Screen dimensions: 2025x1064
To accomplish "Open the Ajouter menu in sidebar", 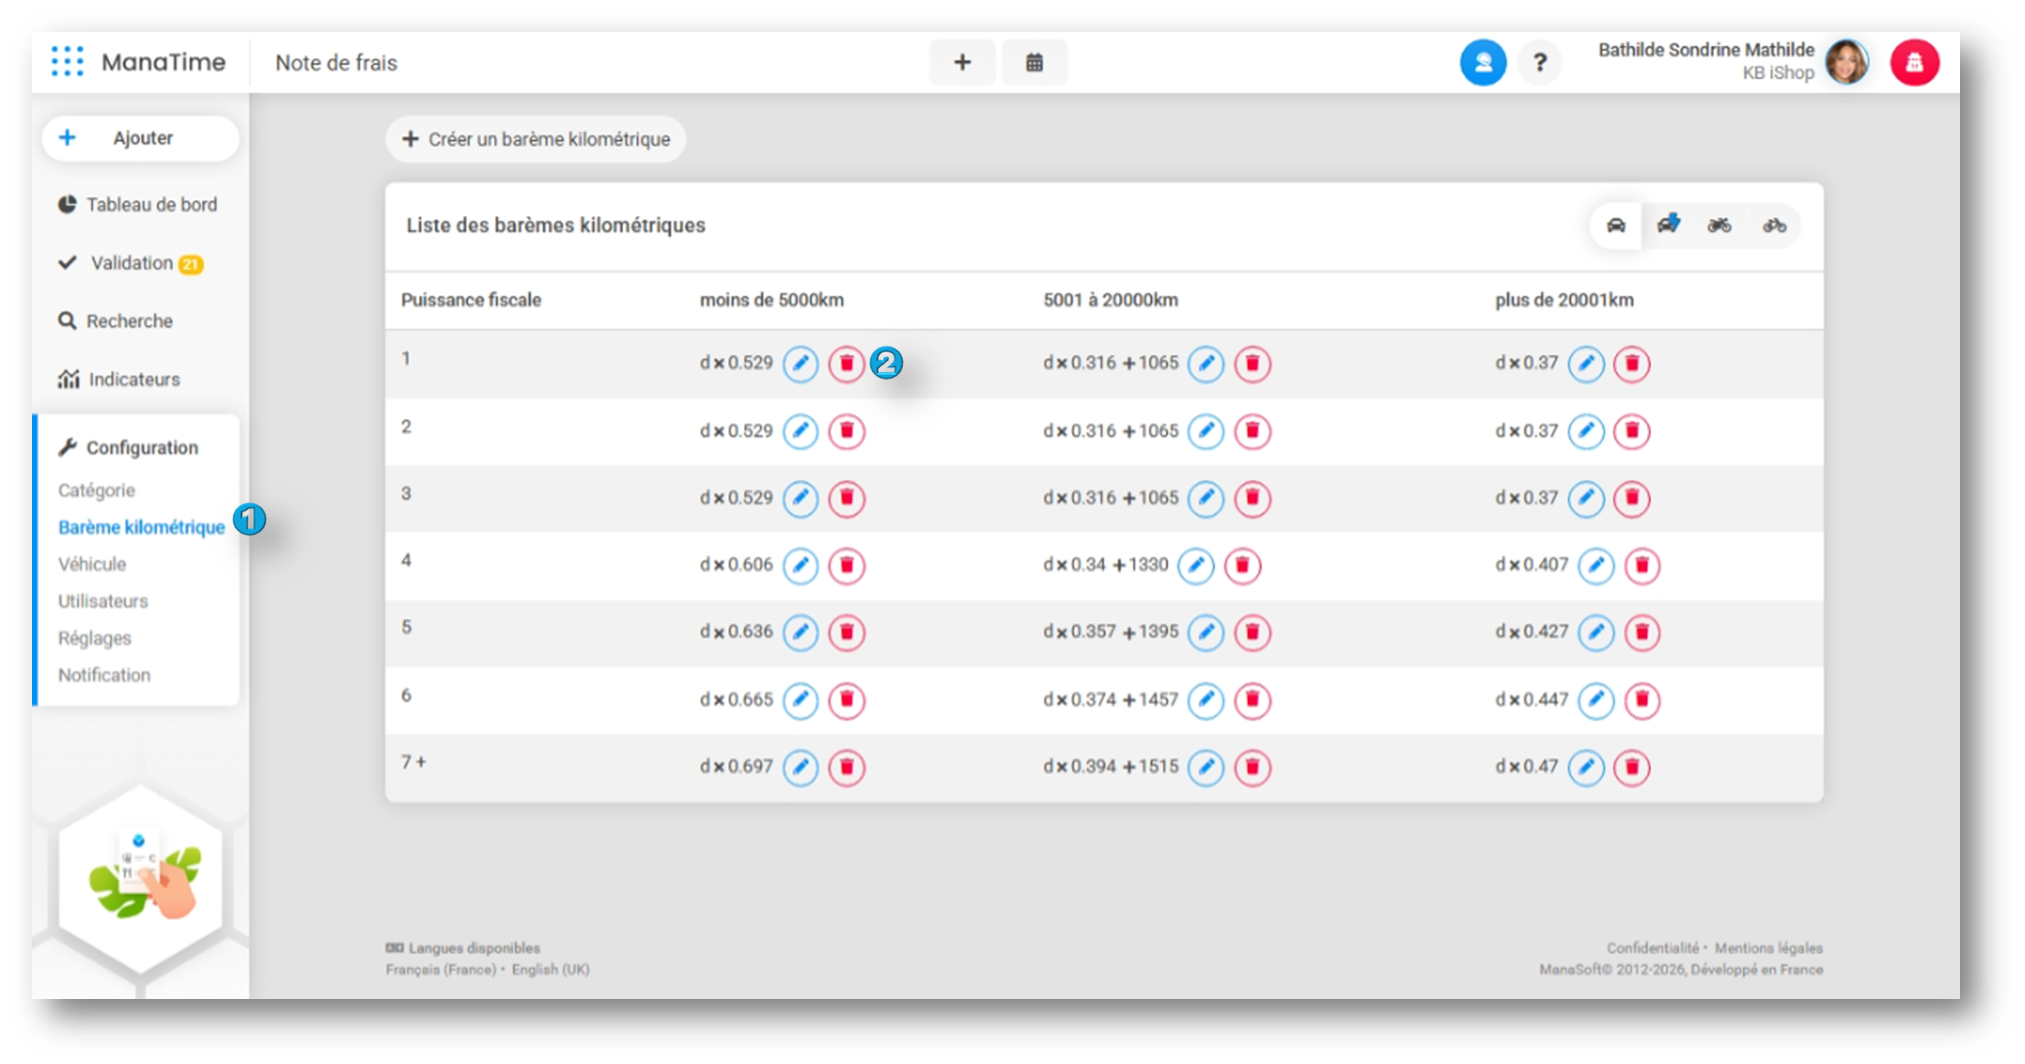I will (x=140, y=138).
